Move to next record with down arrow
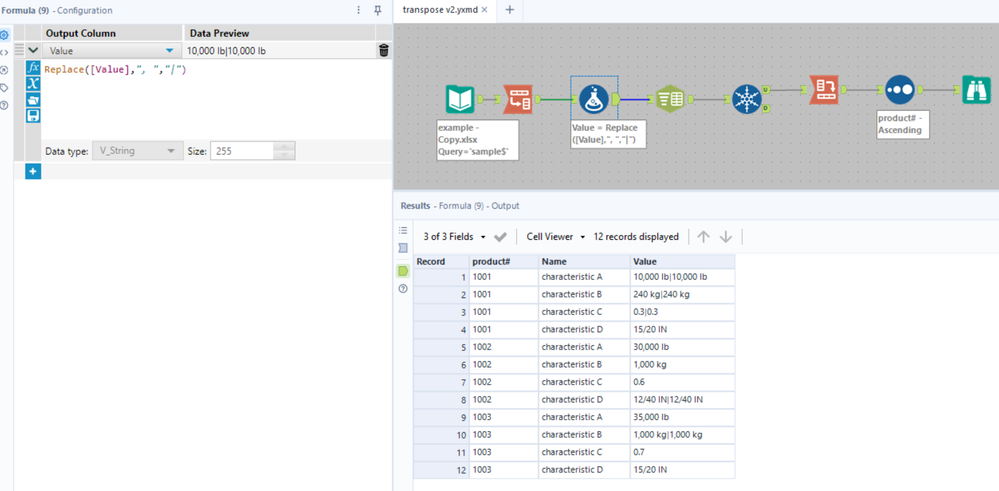Viewport: 999px width, 491px height. 726,237
